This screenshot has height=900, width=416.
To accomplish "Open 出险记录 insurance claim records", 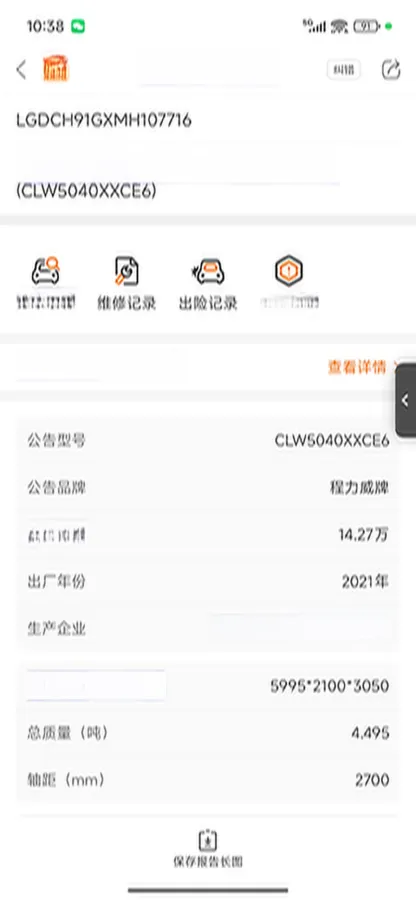I will tap(208, 283).
